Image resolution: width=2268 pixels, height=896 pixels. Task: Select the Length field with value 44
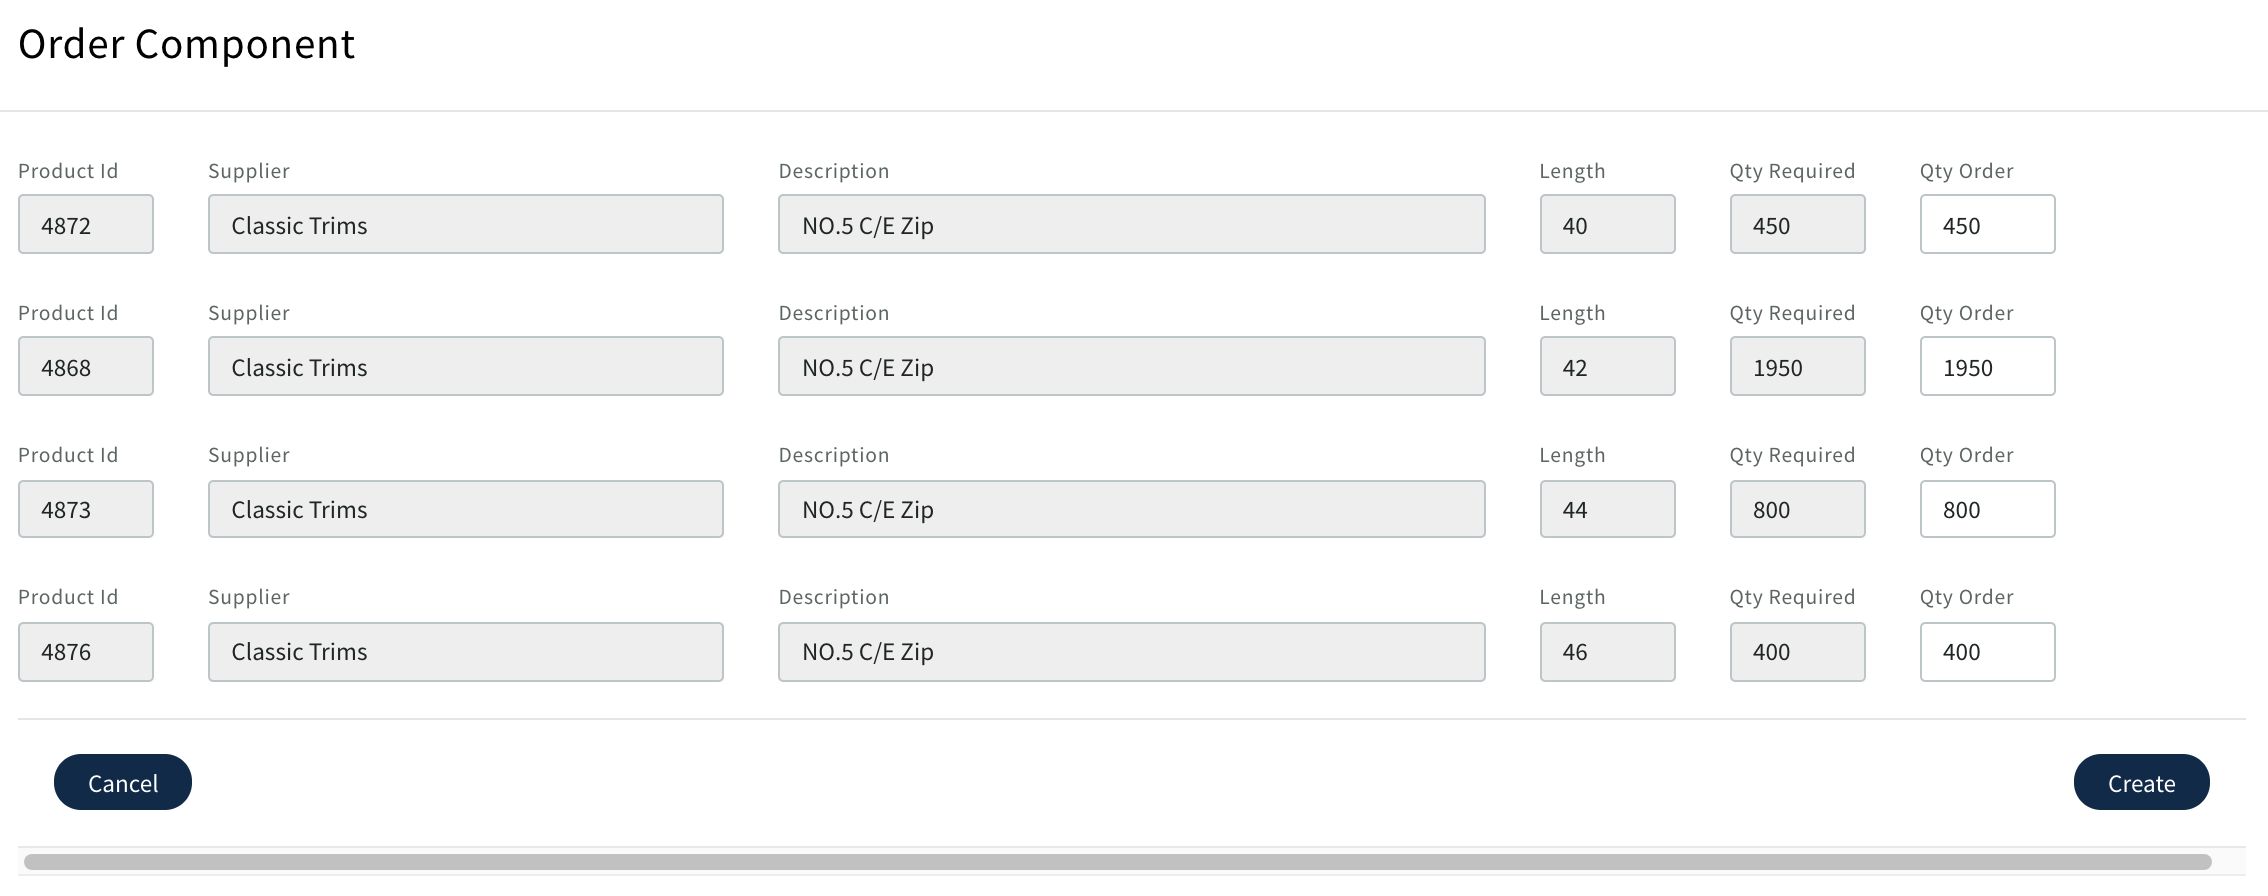point(1607,509)
